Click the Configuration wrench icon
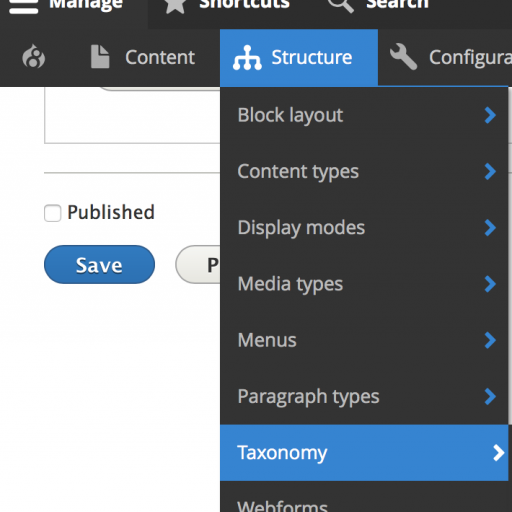The width and height of the screenshot is (512, 512). click(403, 57)
